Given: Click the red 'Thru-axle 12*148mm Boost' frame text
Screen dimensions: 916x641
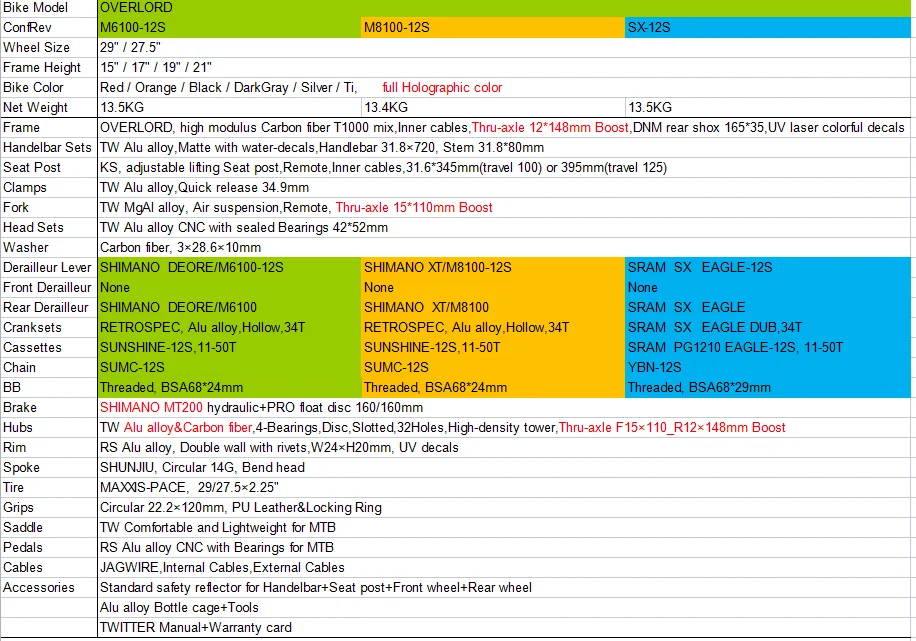Looking at the screenshot, I should [550, 127].
